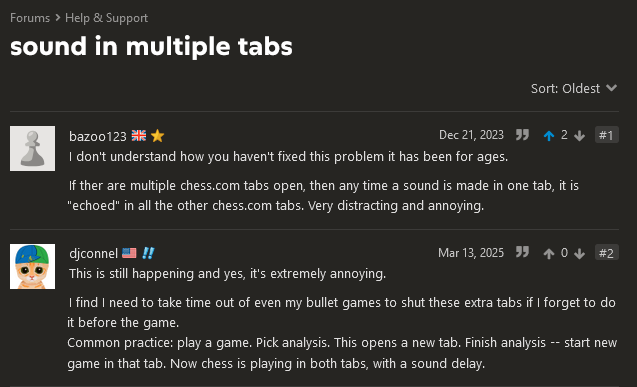Click the blue exclamation badge next to djconnel

click(148, 253)
